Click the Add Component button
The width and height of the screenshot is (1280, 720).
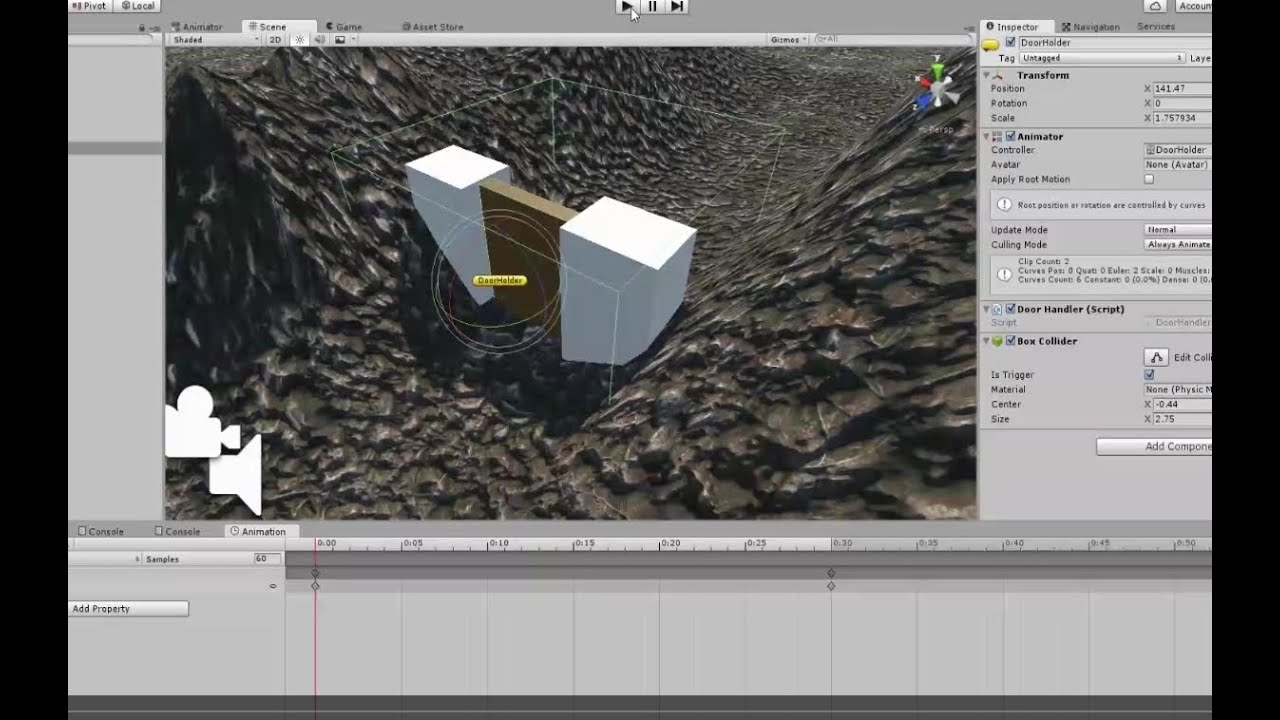[1155, 447]
